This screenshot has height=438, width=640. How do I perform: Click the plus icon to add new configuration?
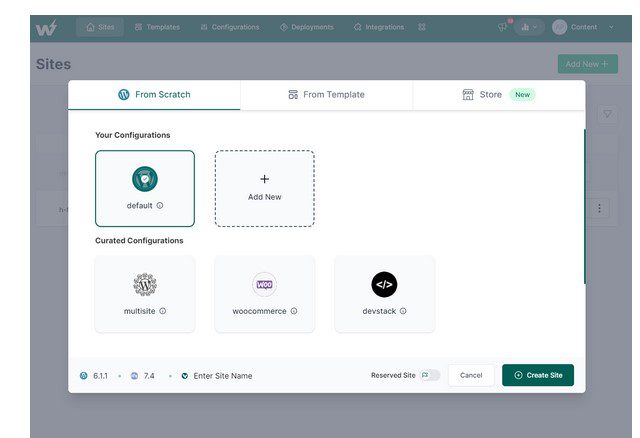coord(264,179)
